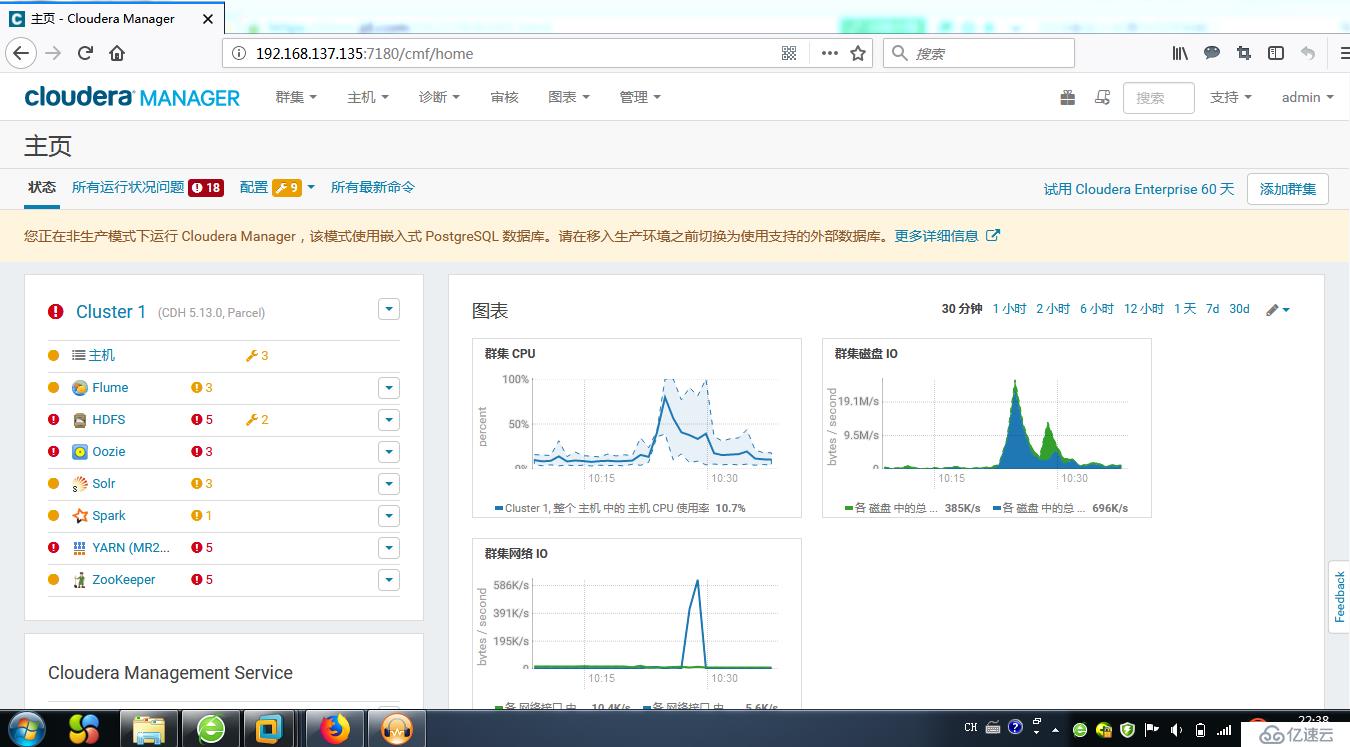Open the 群集磁盘 IO chart
The image size is (1350, 747).
(x=987, y=428)
